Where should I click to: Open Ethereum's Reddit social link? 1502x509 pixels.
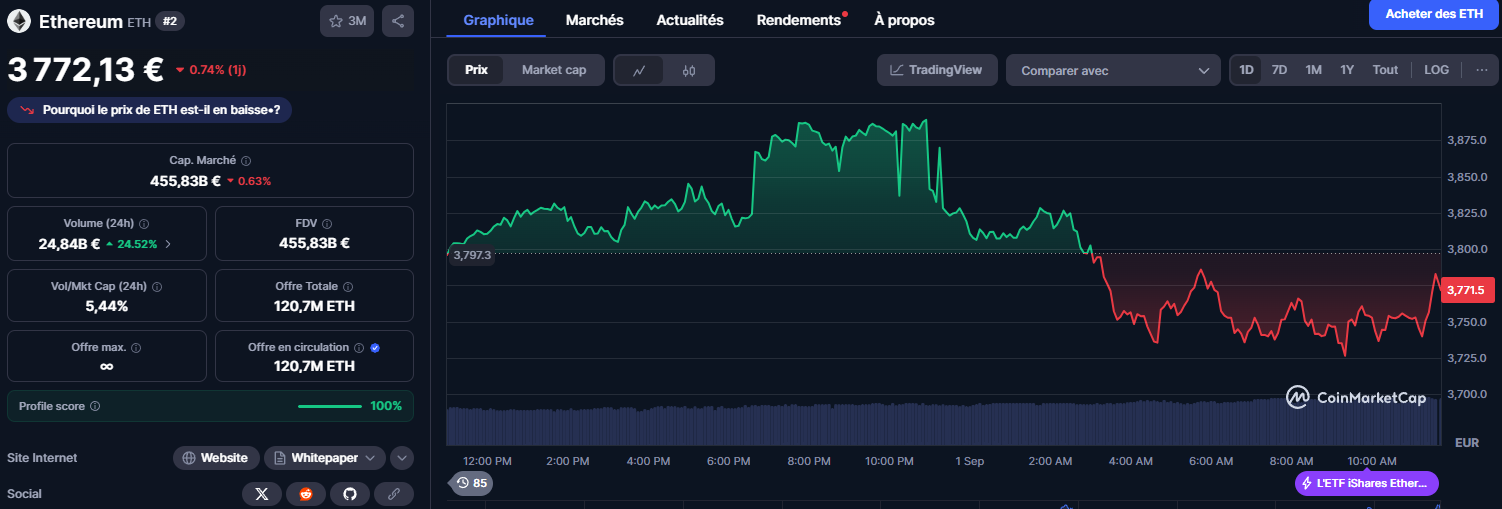coord(306,494)
